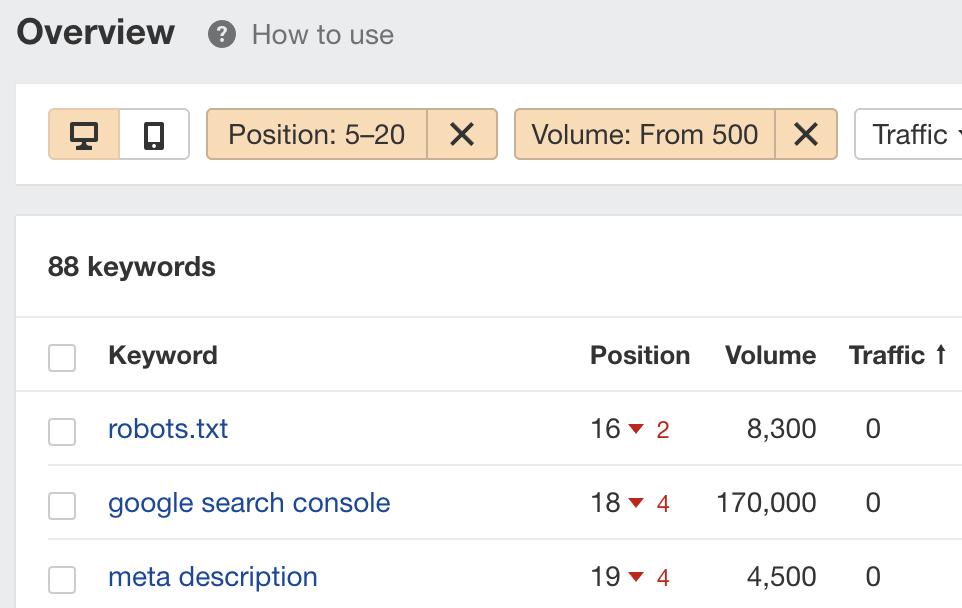Viewport: 962px width, 608px height.
Task: Open the robots.txt keyword link
Action: pyautogui.click(x=168, y=429)
